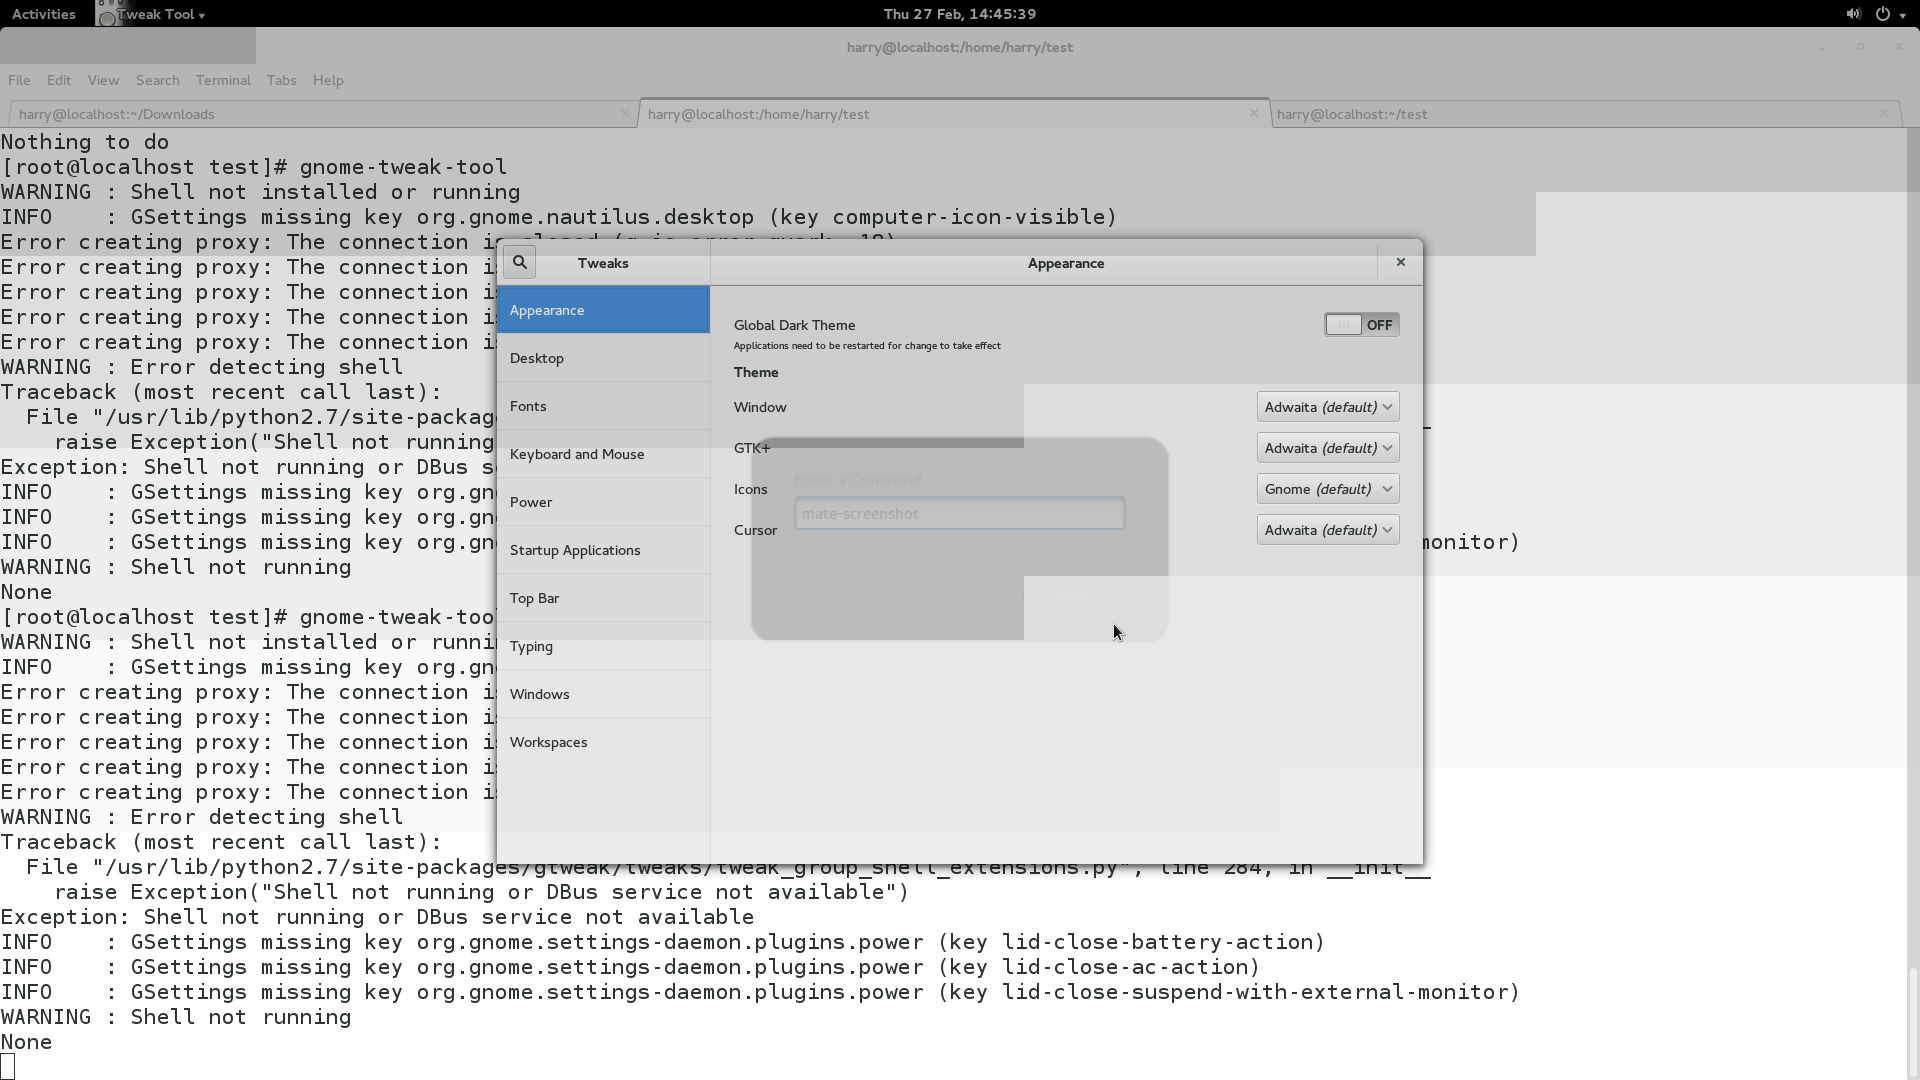
Task: Select Power in the Tweaks sidebar
Action: click(x=603, y=502)
